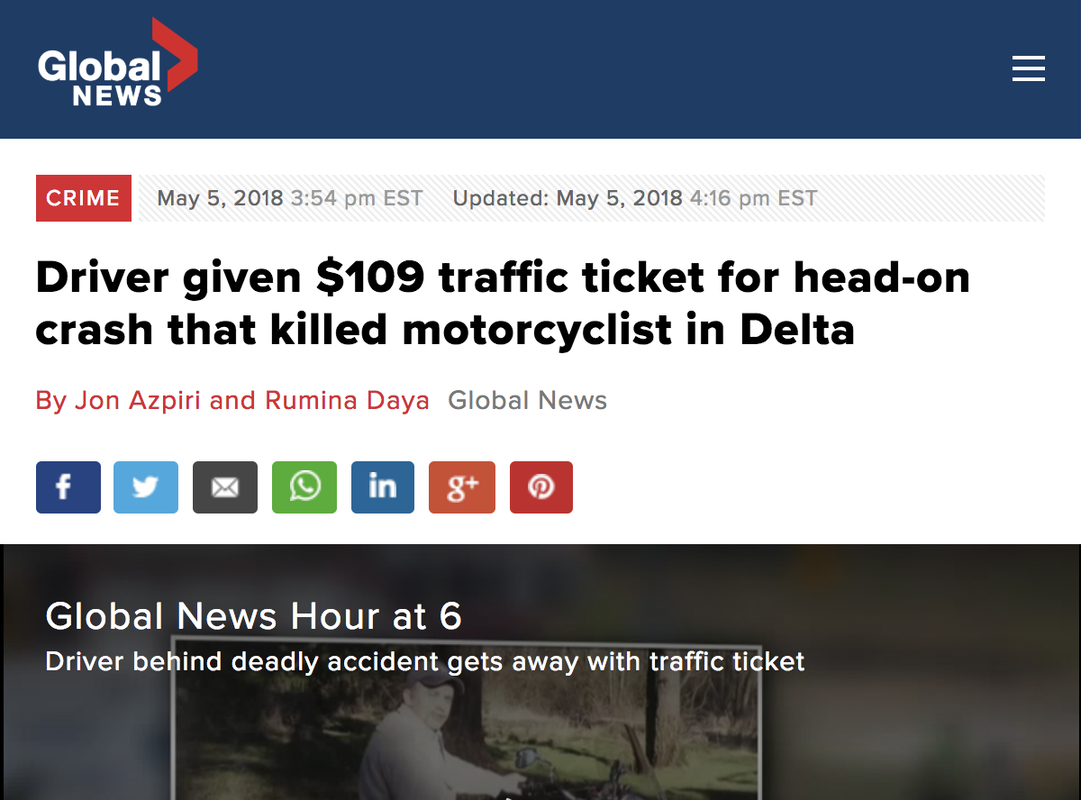Click the $109 traffic ticket headline

click(503, 303)
